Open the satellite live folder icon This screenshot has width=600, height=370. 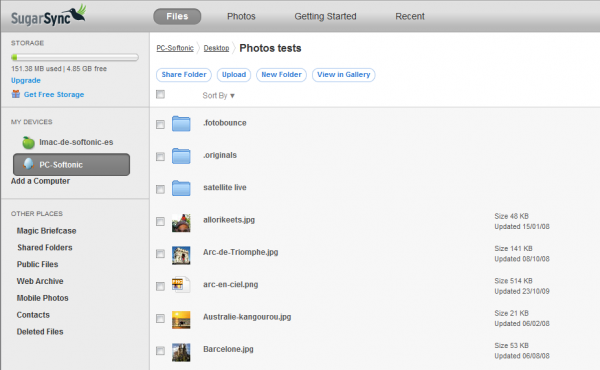point(181,188)
